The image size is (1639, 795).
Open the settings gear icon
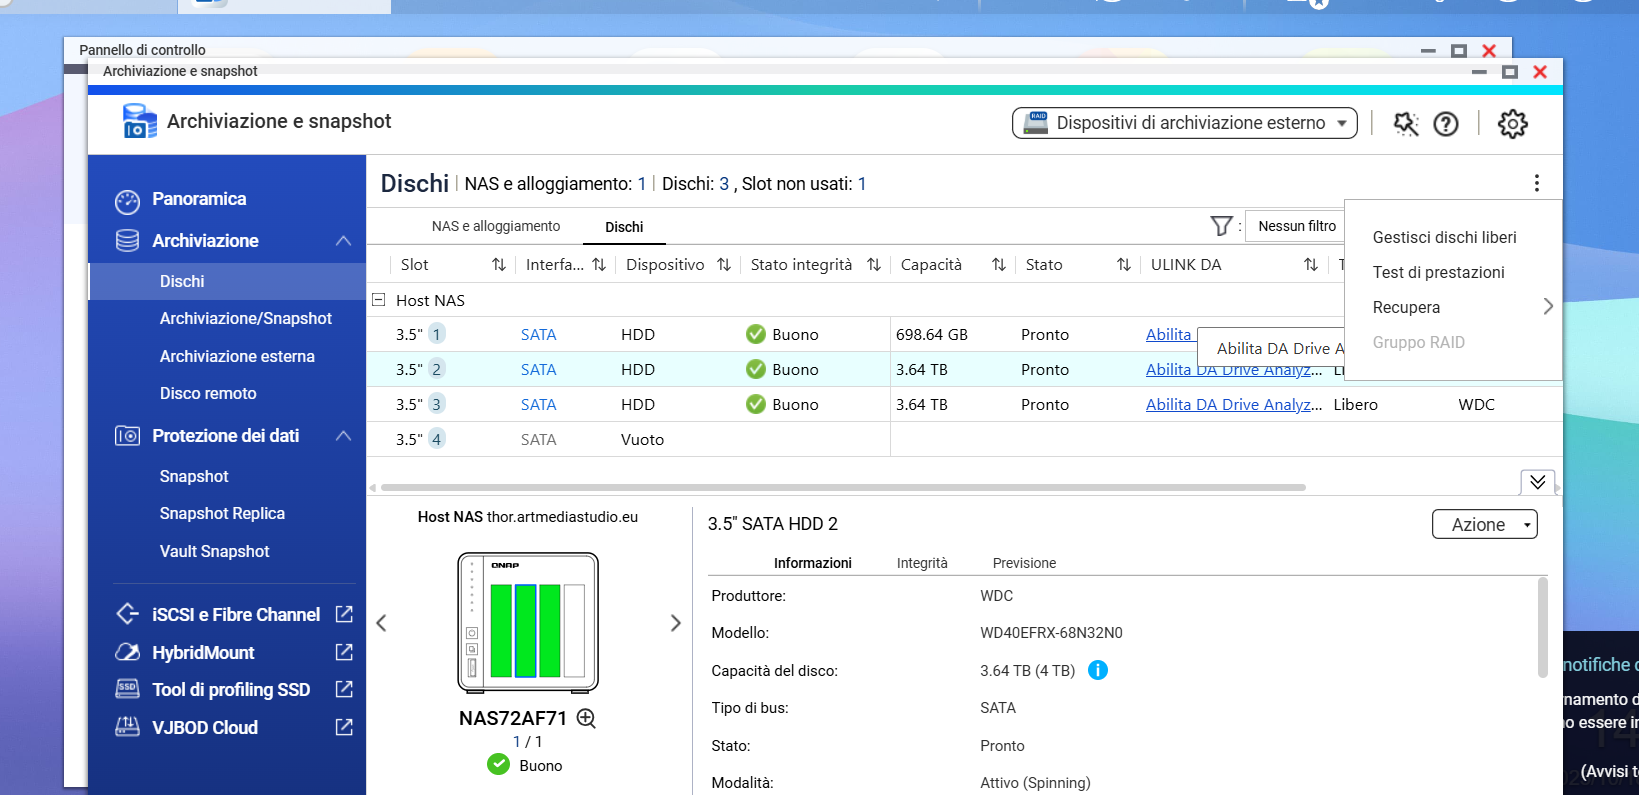click(1512, 124)
